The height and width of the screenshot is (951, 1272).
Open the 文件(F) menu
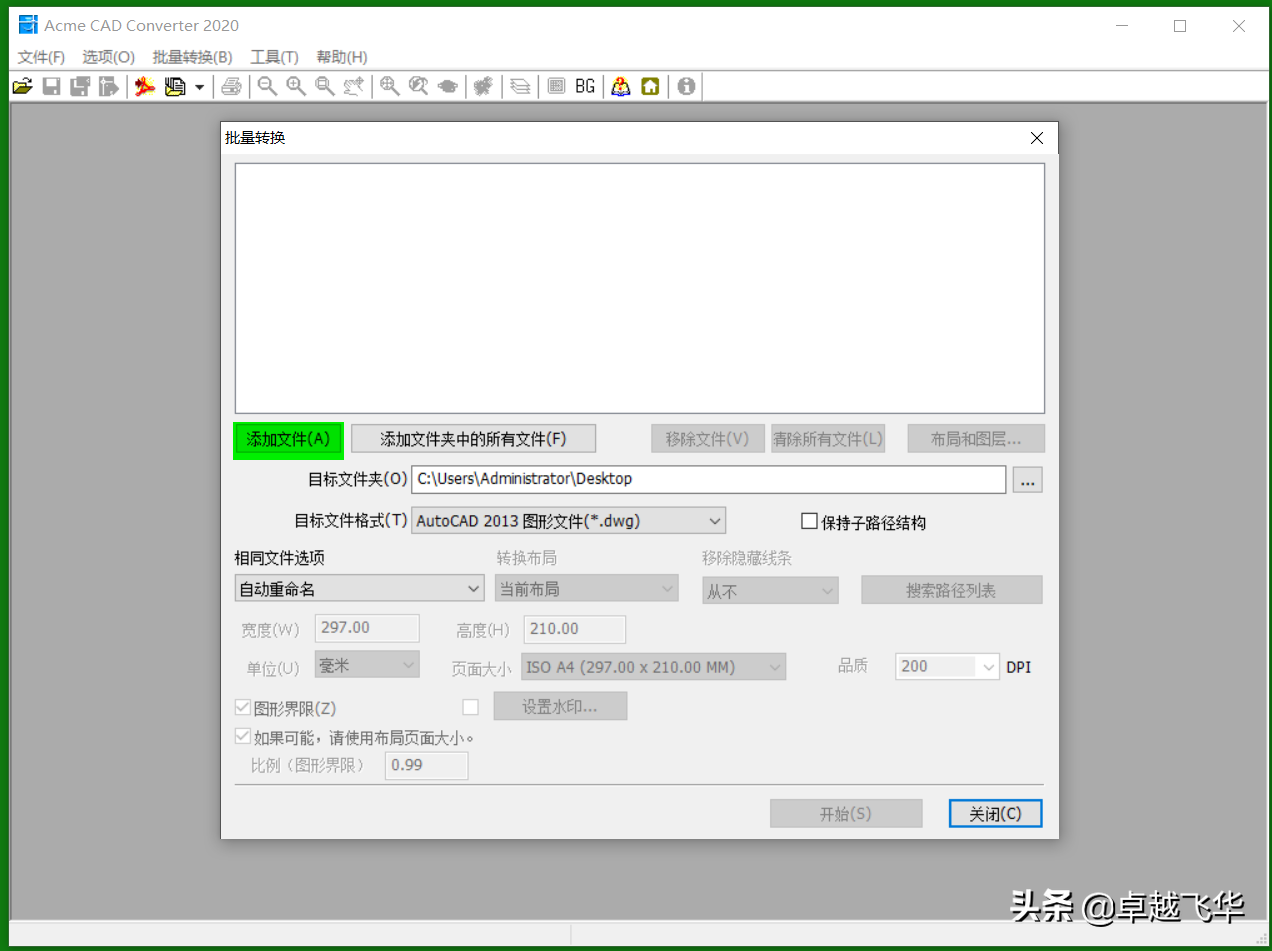41,57
